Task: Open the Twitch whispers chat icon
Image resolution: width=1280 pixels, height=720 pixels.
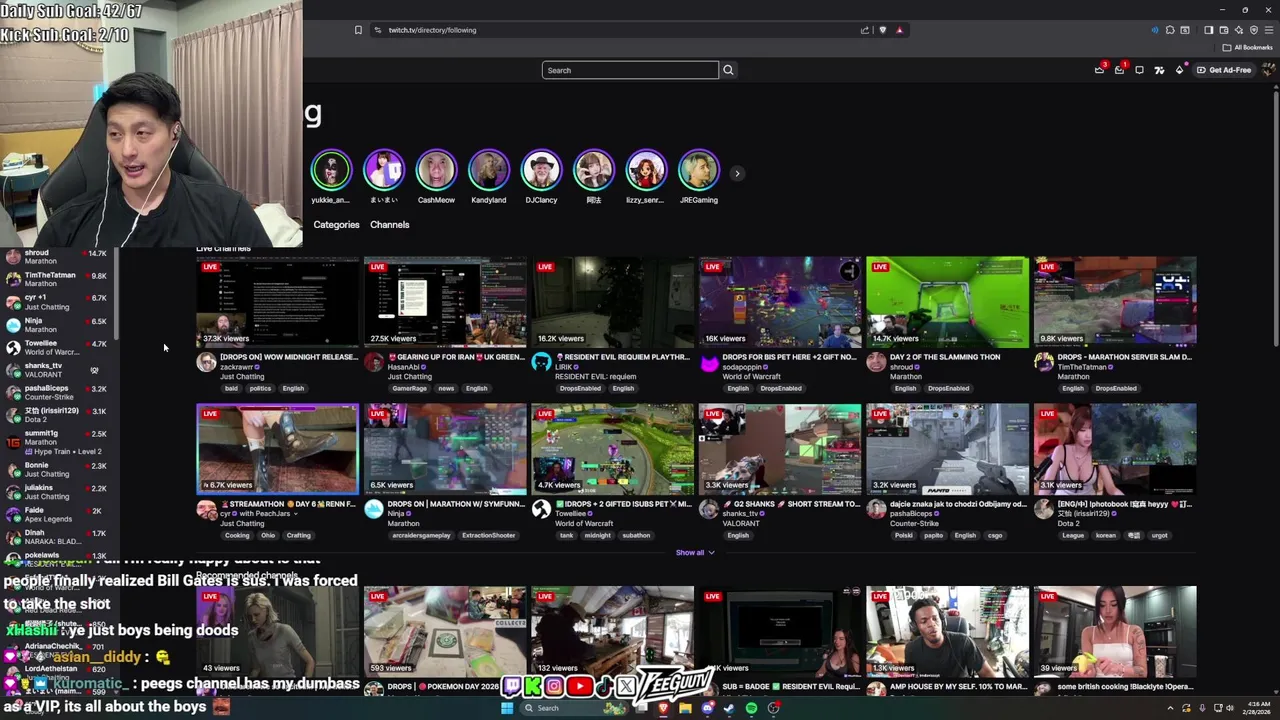Action: 1139,70
